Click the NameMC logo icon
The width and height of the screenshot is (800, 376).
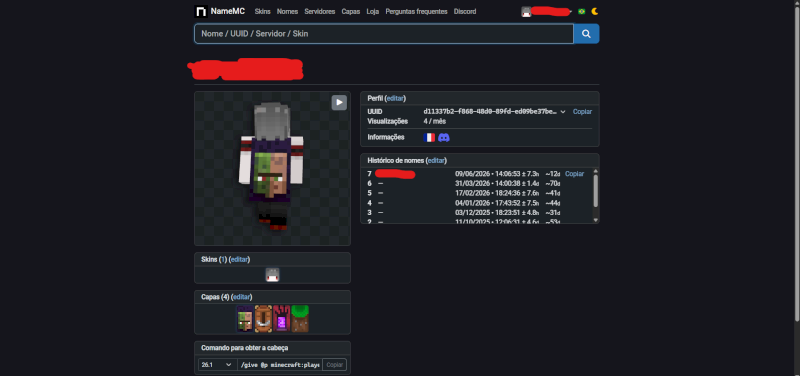[x=201, y=11]
